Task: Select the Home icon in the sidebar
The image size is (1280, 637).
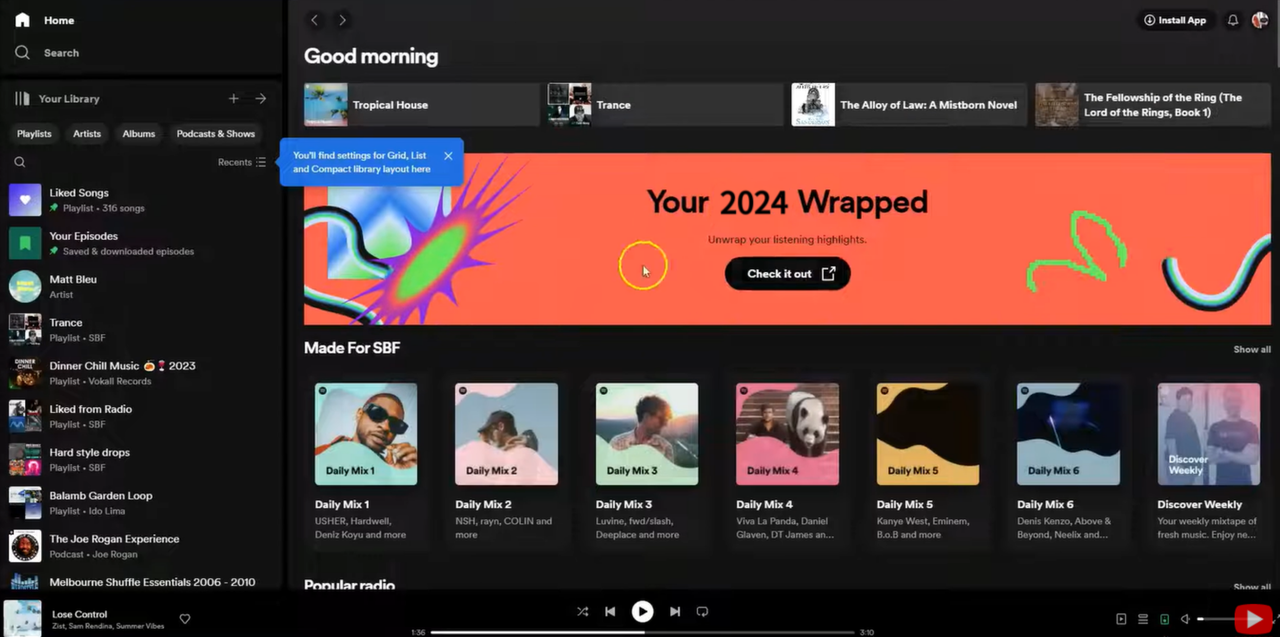Action: [x=22, y=20]
